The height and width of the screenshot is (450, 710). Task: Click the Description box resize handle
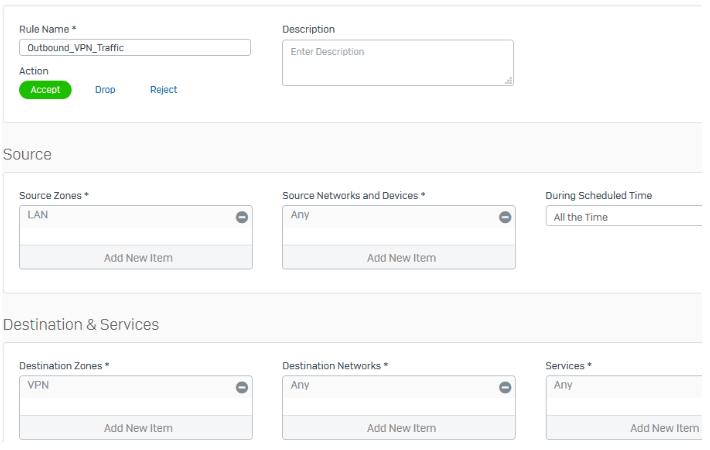(508, 80)
